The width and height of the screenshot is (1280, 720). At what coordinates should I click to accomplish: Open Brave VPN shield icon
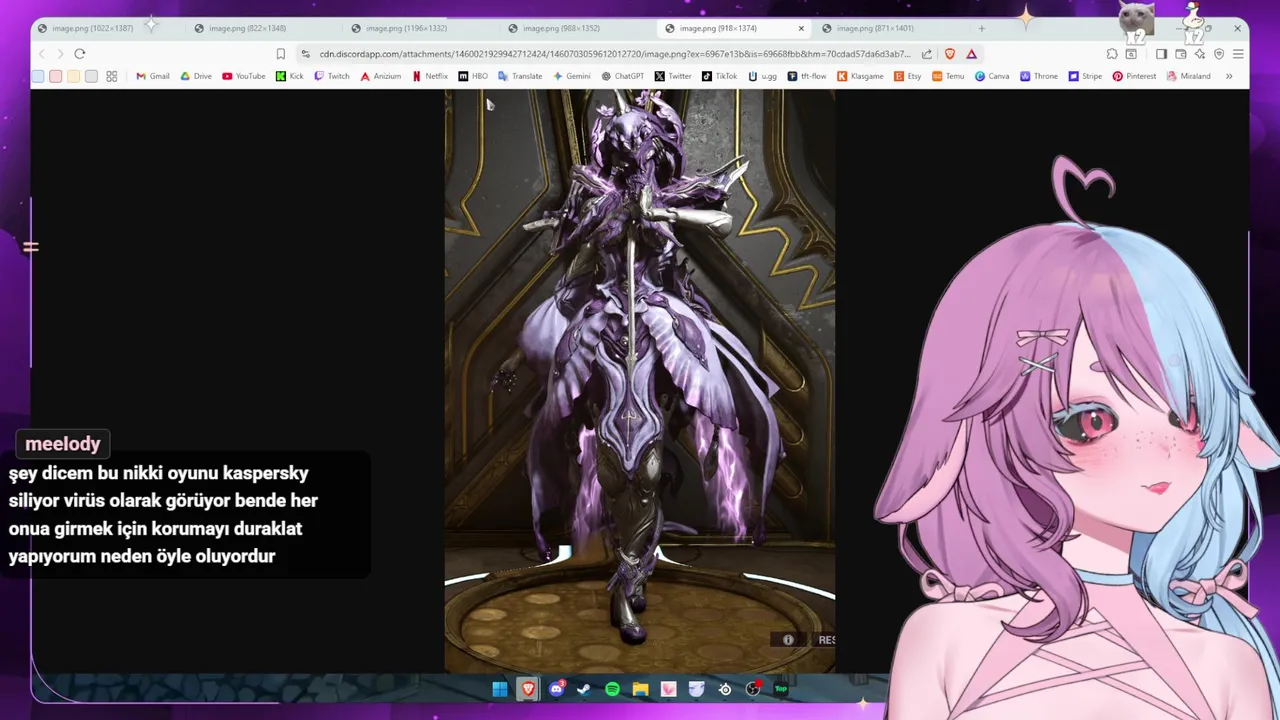point(1219,54)
